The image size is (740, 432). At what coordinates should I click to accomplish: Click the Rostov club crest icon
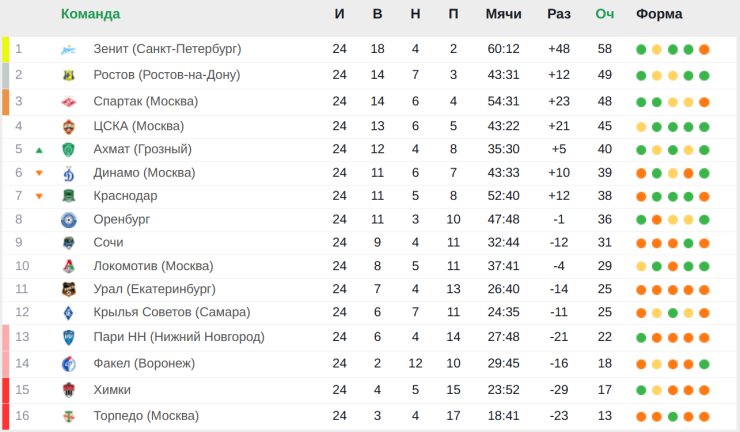(x=68, y=75)
